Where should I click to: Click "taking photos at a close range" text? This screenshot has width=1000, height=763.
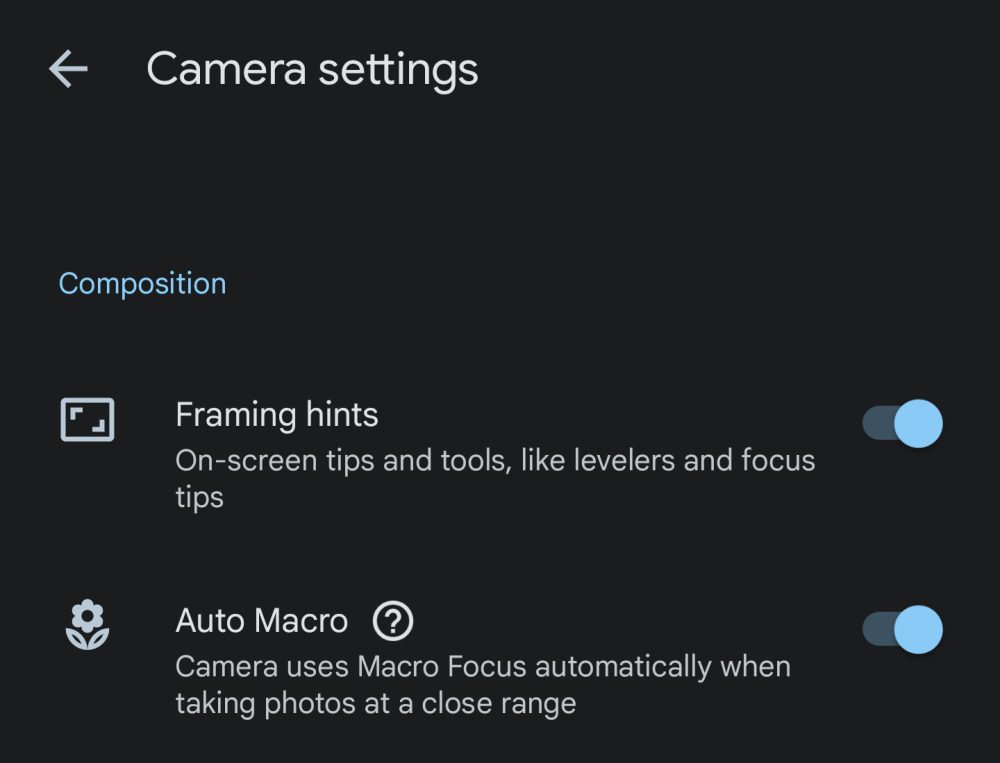click(x=375, y=703)
